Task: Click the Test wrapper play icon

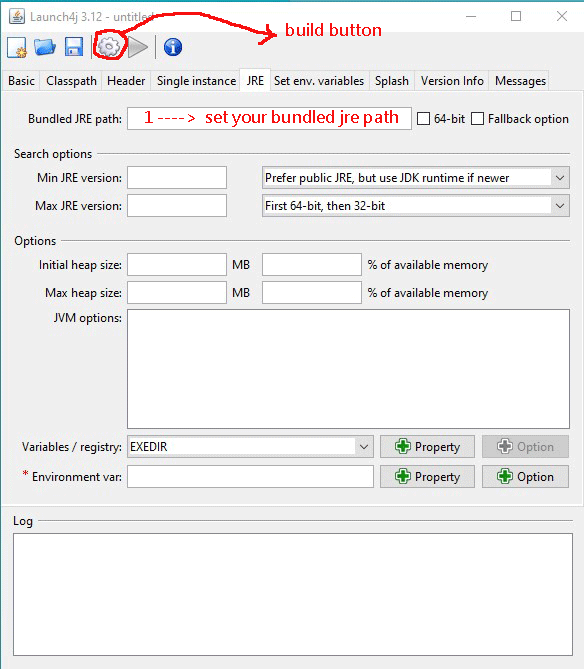Action: 137,47
